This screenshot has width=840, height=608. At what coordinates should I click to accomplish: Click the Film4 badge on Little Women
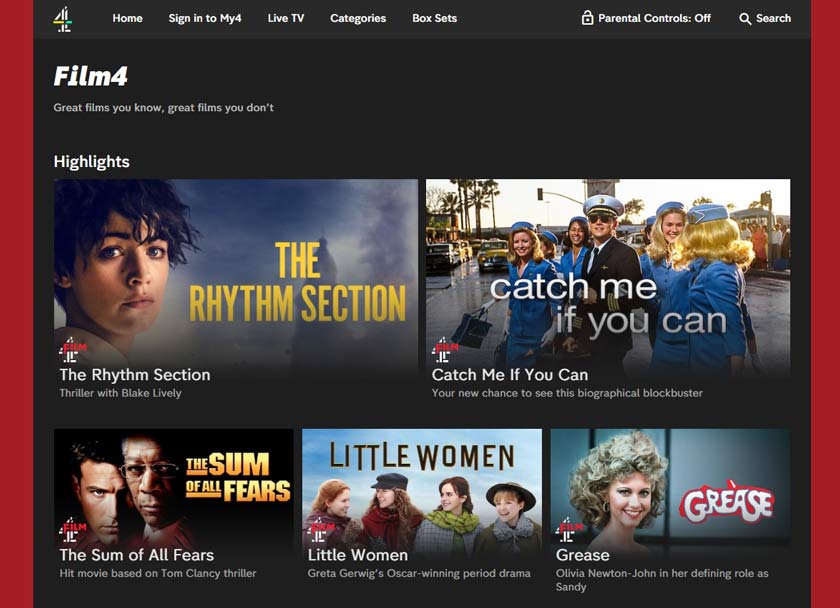click(x=319, y=528)
